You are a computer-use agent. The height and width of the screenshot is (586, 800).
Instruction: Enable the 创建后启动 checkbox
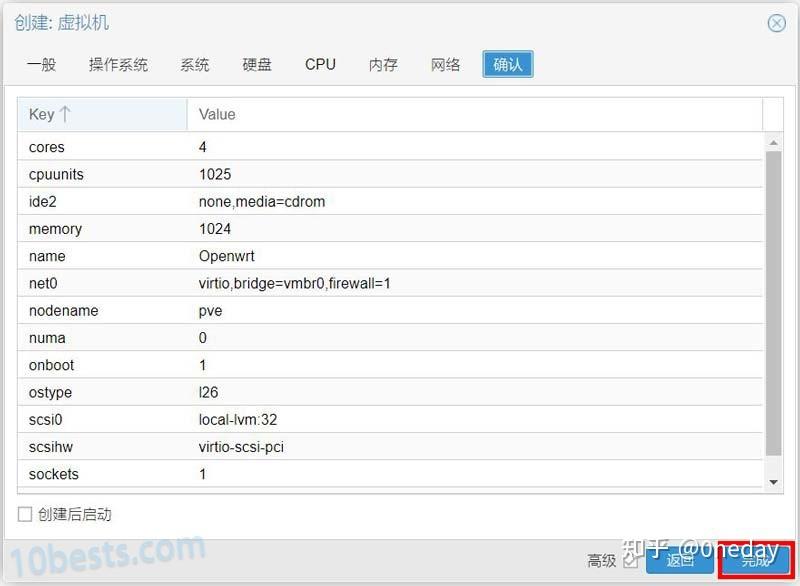tap(23, 514)
